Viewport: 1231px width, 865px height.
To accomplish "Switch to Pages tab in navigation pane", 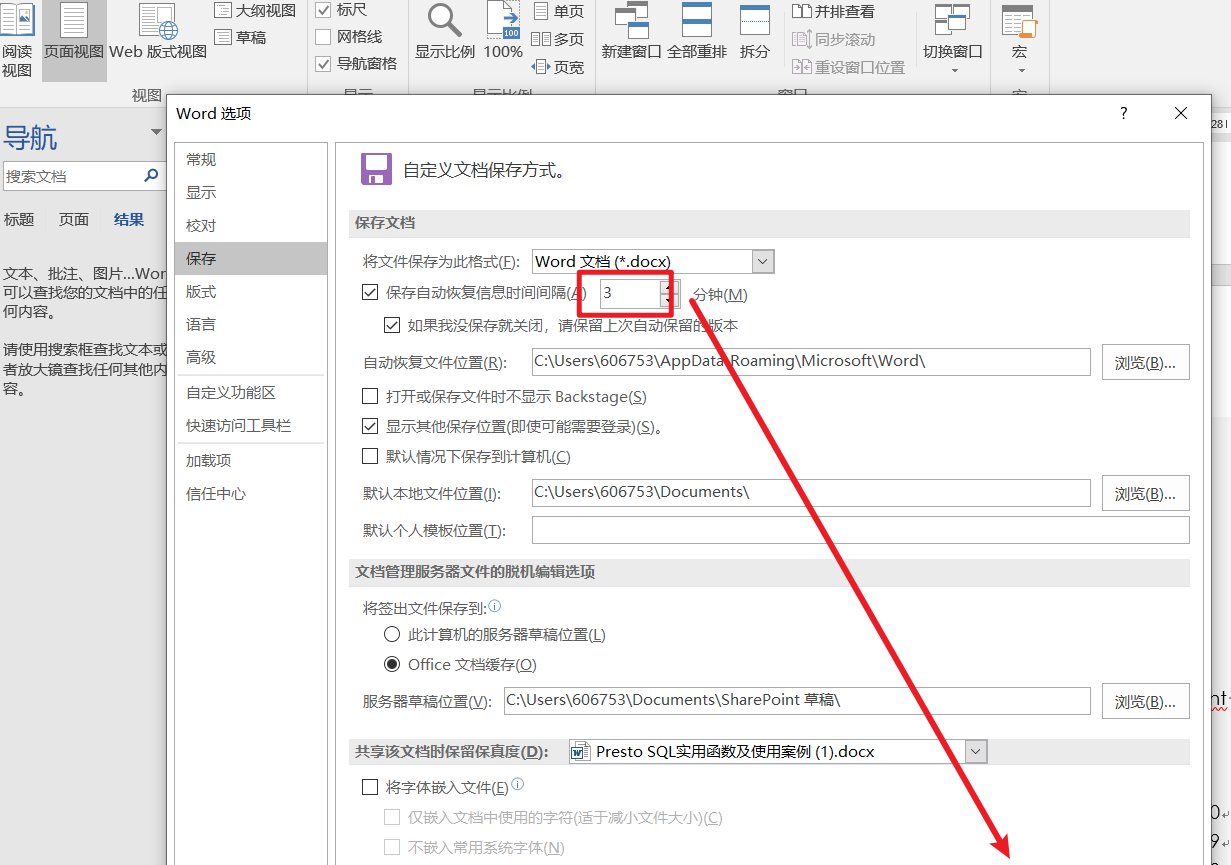I will pos(74,219).
